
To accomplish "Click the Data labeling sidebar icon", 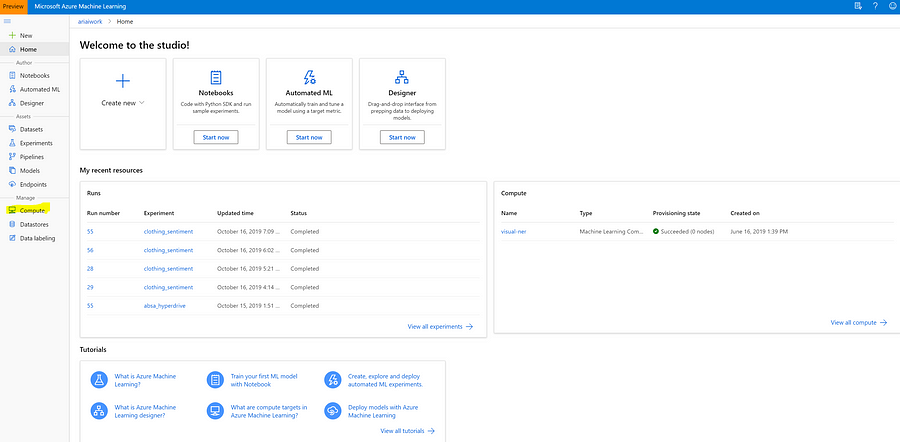I will pyautogui.click(x=12, y=238).
